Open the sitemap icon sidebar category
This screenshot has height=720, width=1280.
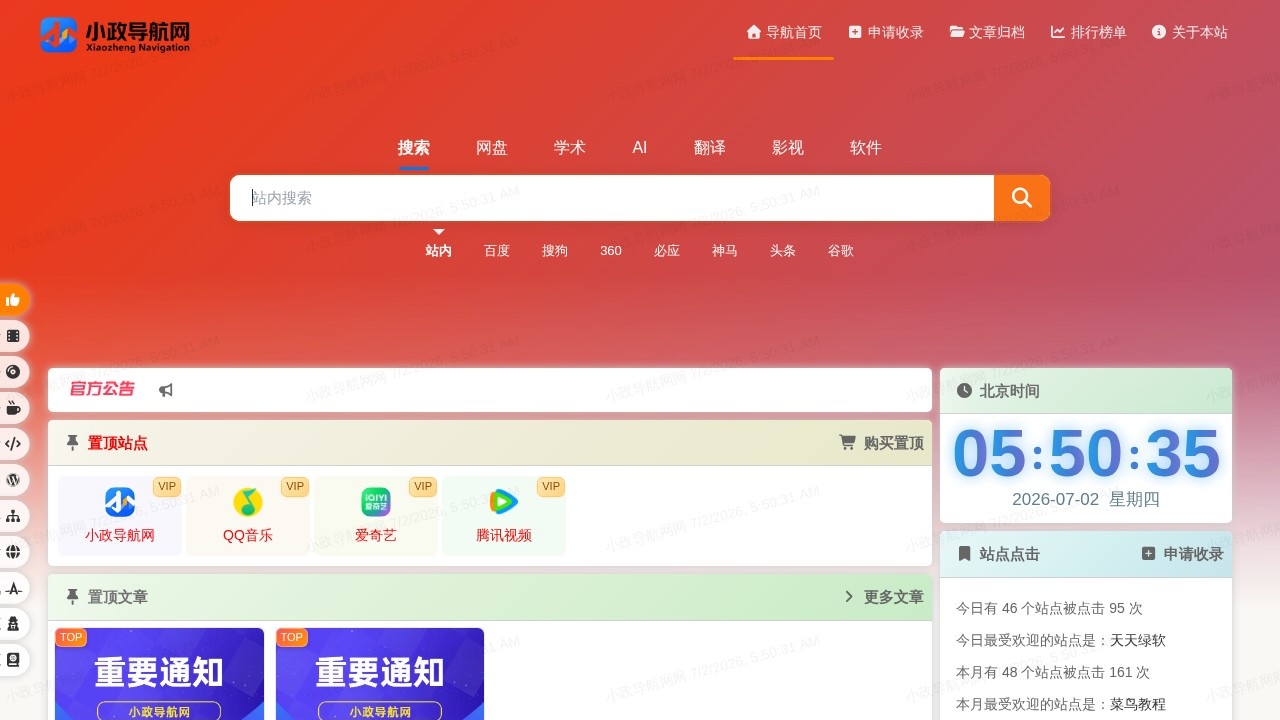click(x=13, y=516)
